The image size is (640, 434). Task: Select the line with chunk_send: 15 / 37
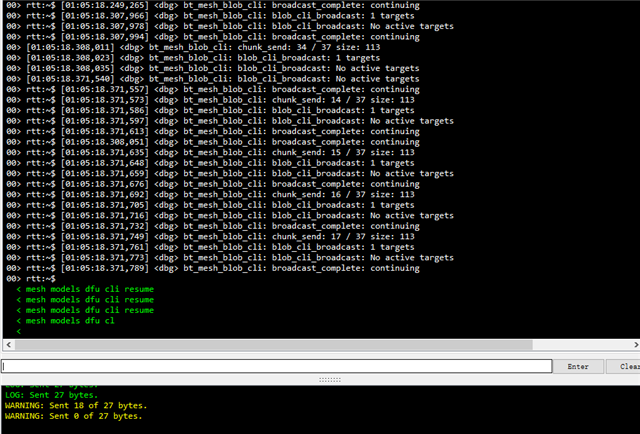pyautogui.click(x=210, y=153)
